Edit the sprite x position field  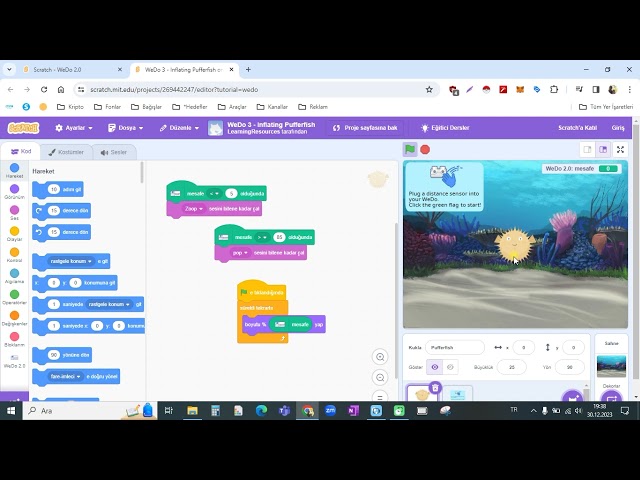click(x=524, y=347)
